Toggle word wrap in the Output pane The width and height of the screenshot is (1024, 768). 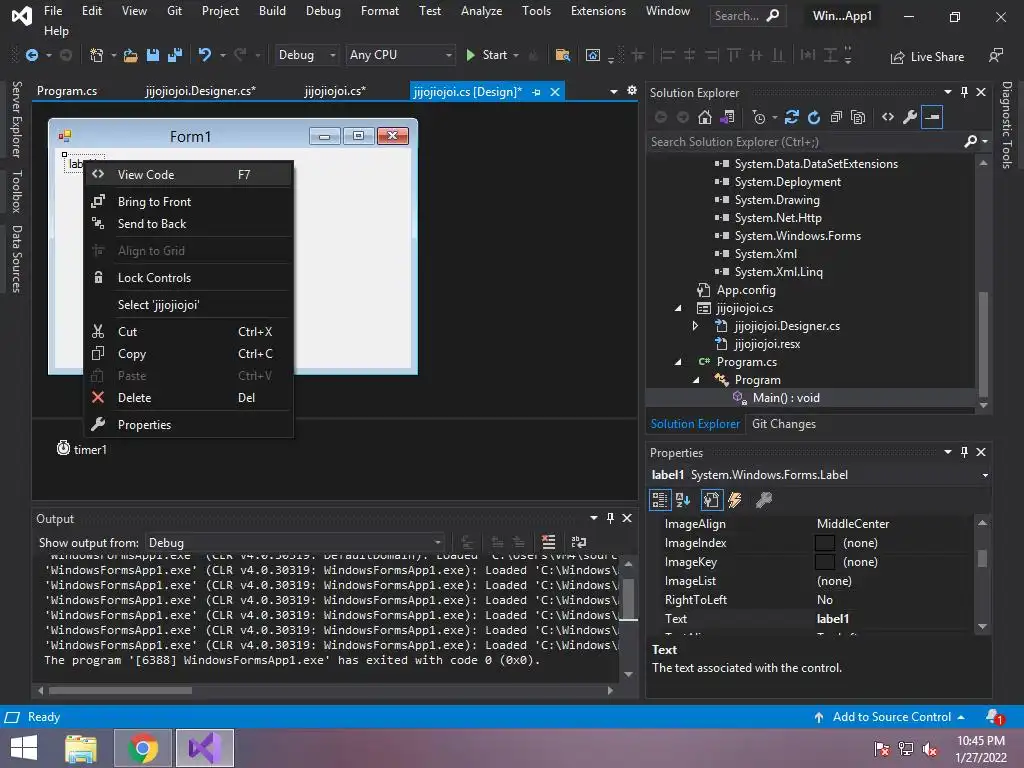579,542
